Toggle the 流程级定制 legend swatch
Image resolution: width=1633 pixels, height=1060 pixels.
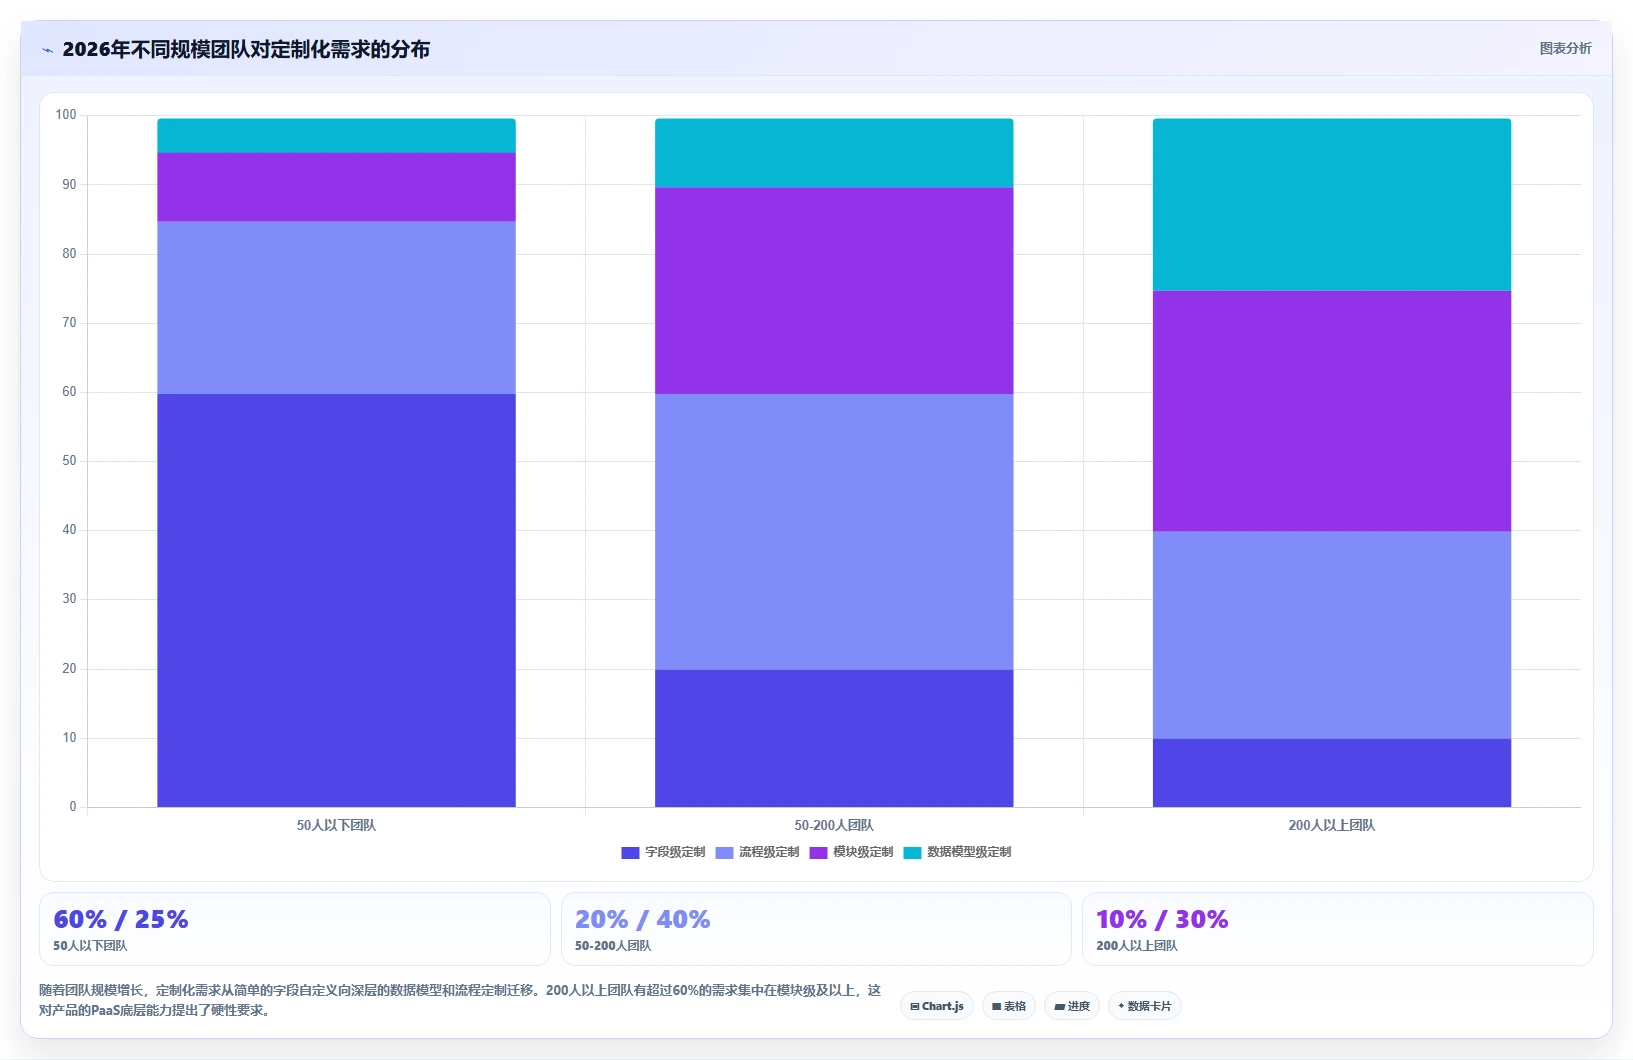pyautogui.click(x=724, y=853)
